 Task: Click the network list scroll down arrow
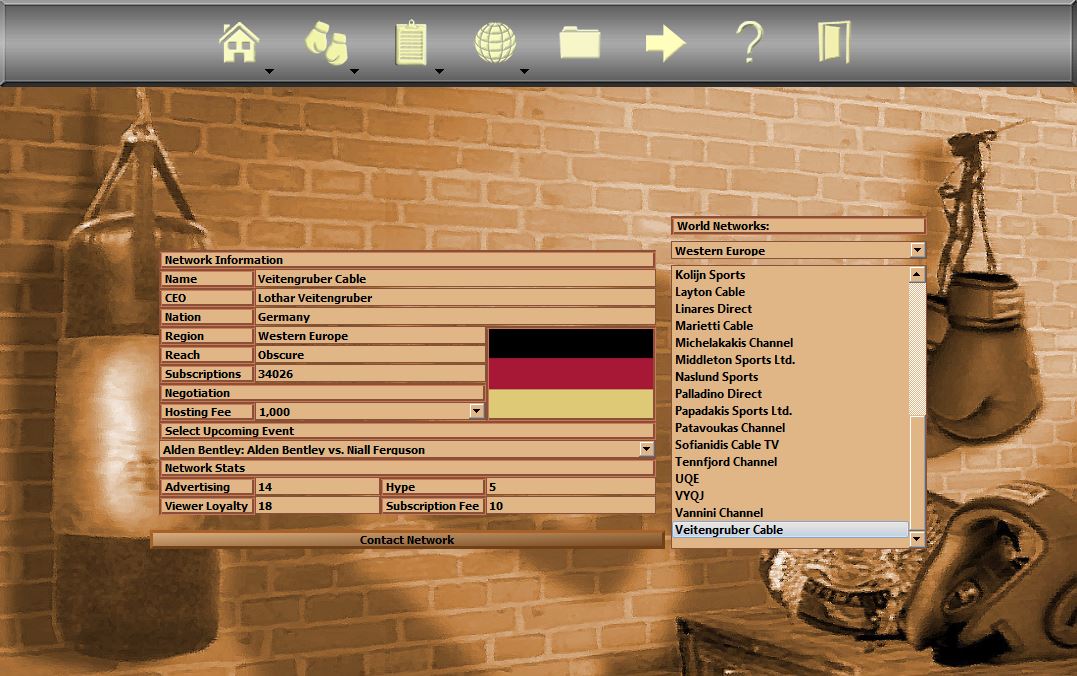coord(917,539)
